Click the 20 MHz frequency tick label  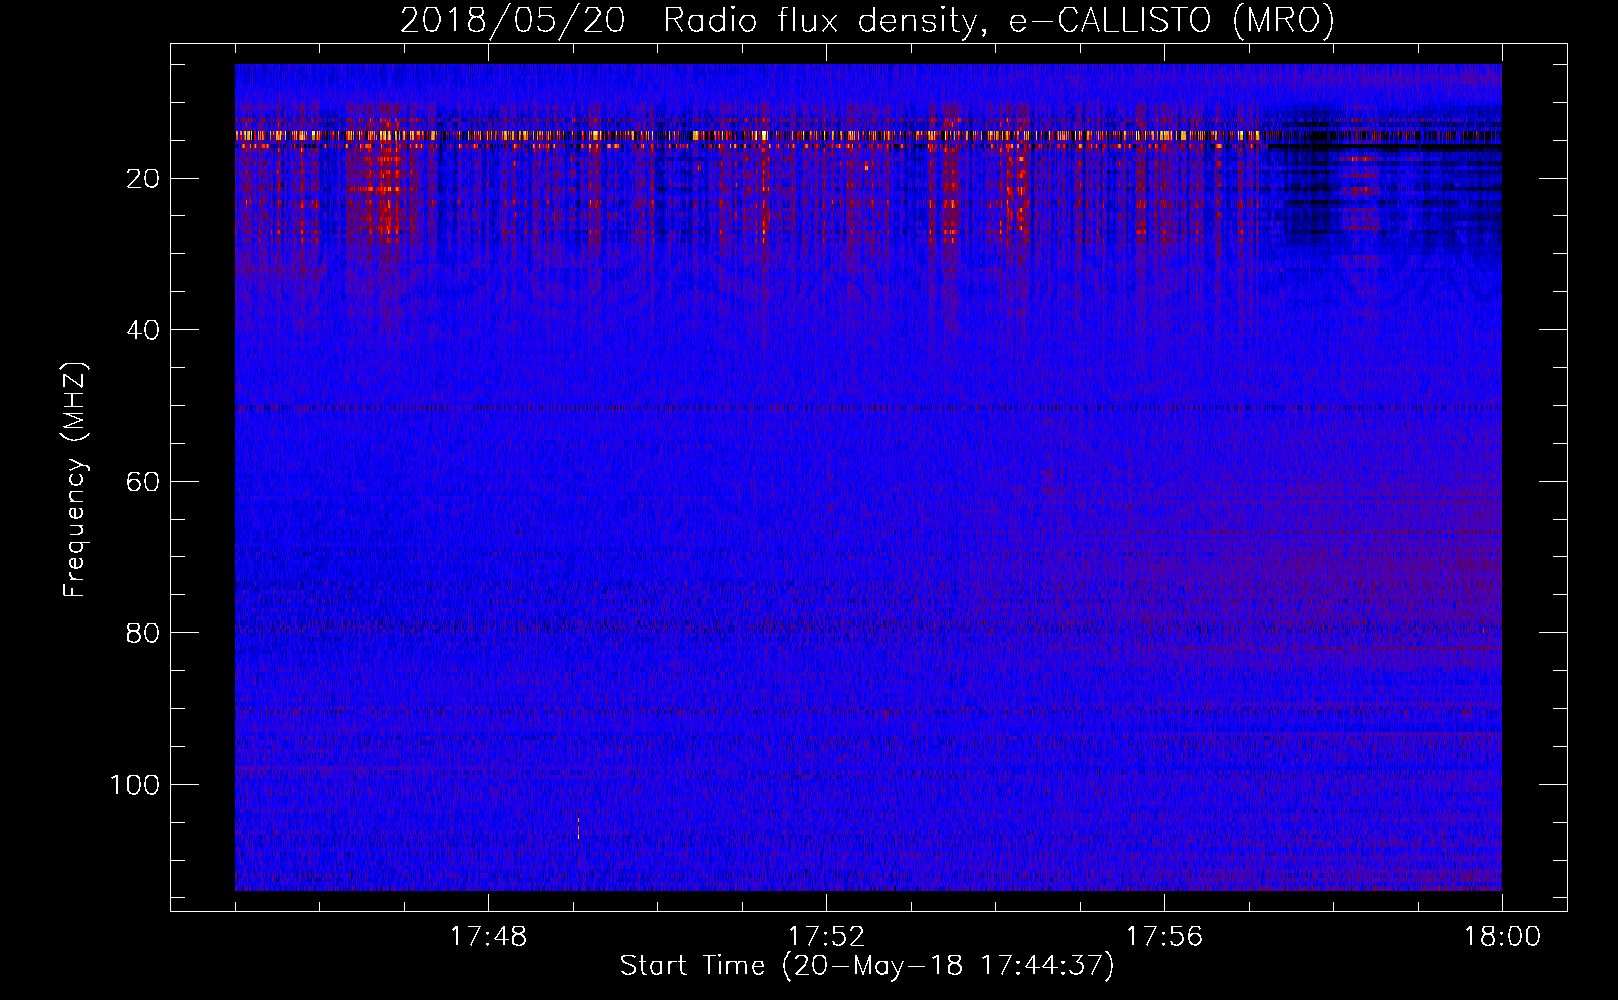coord(143,179)
